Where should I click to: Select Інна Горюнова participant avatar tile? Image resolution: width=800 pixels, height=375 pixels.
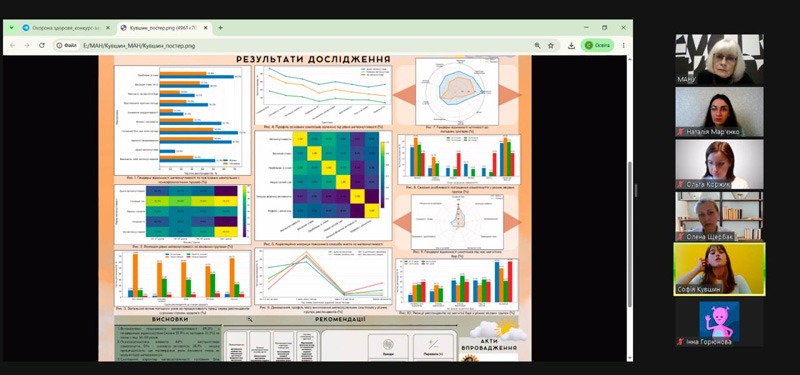point(719,321)
